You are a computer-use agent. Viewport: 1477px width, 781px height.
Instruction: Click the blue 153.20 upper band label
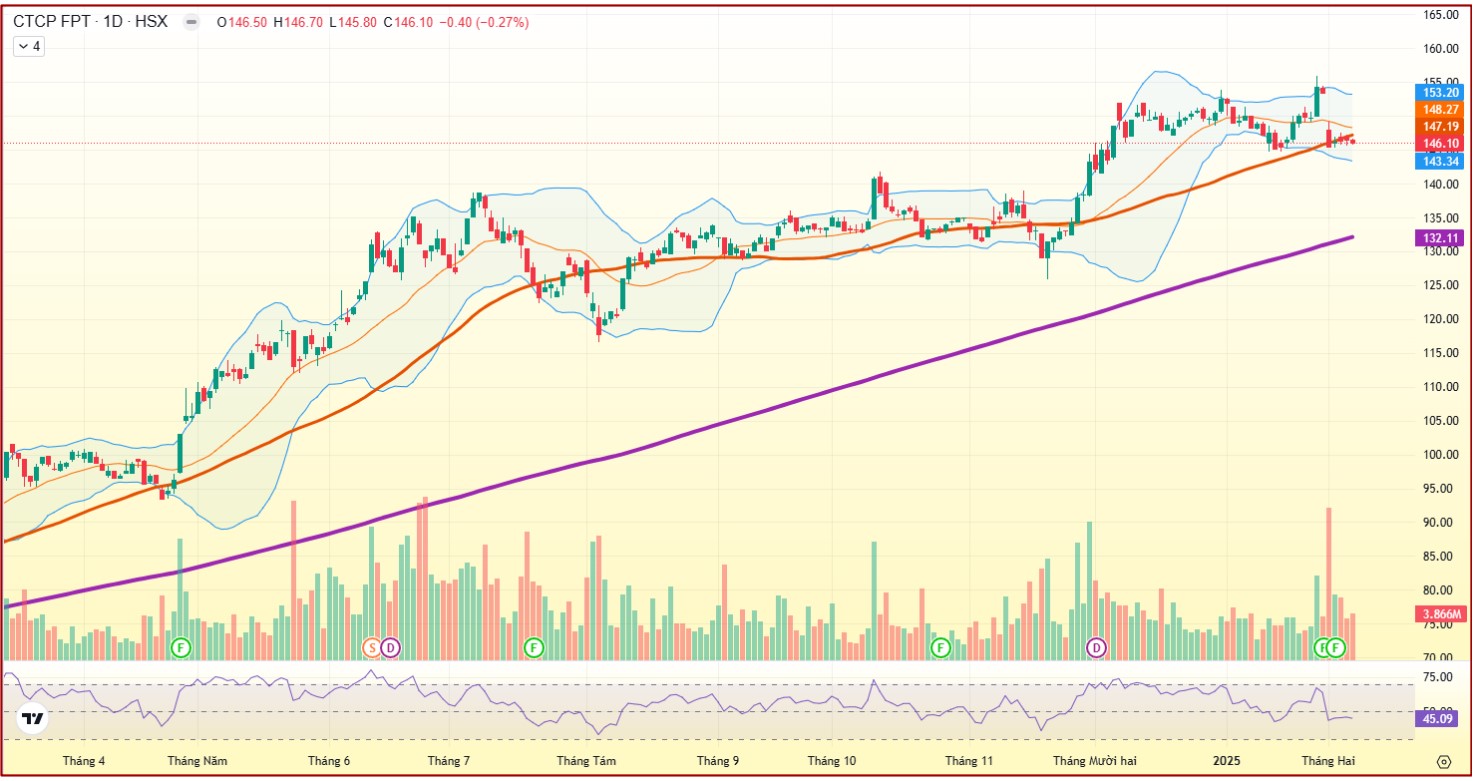coord(1442,92)
